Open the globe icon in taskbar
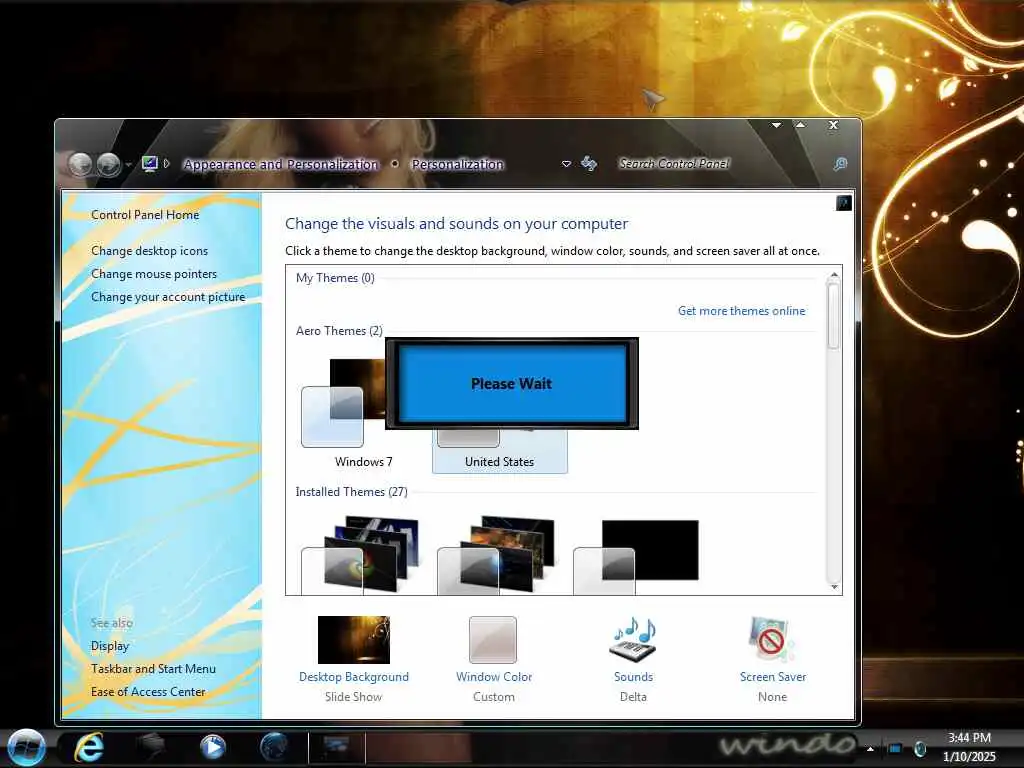1024x768 pixels. click(274, 747)
